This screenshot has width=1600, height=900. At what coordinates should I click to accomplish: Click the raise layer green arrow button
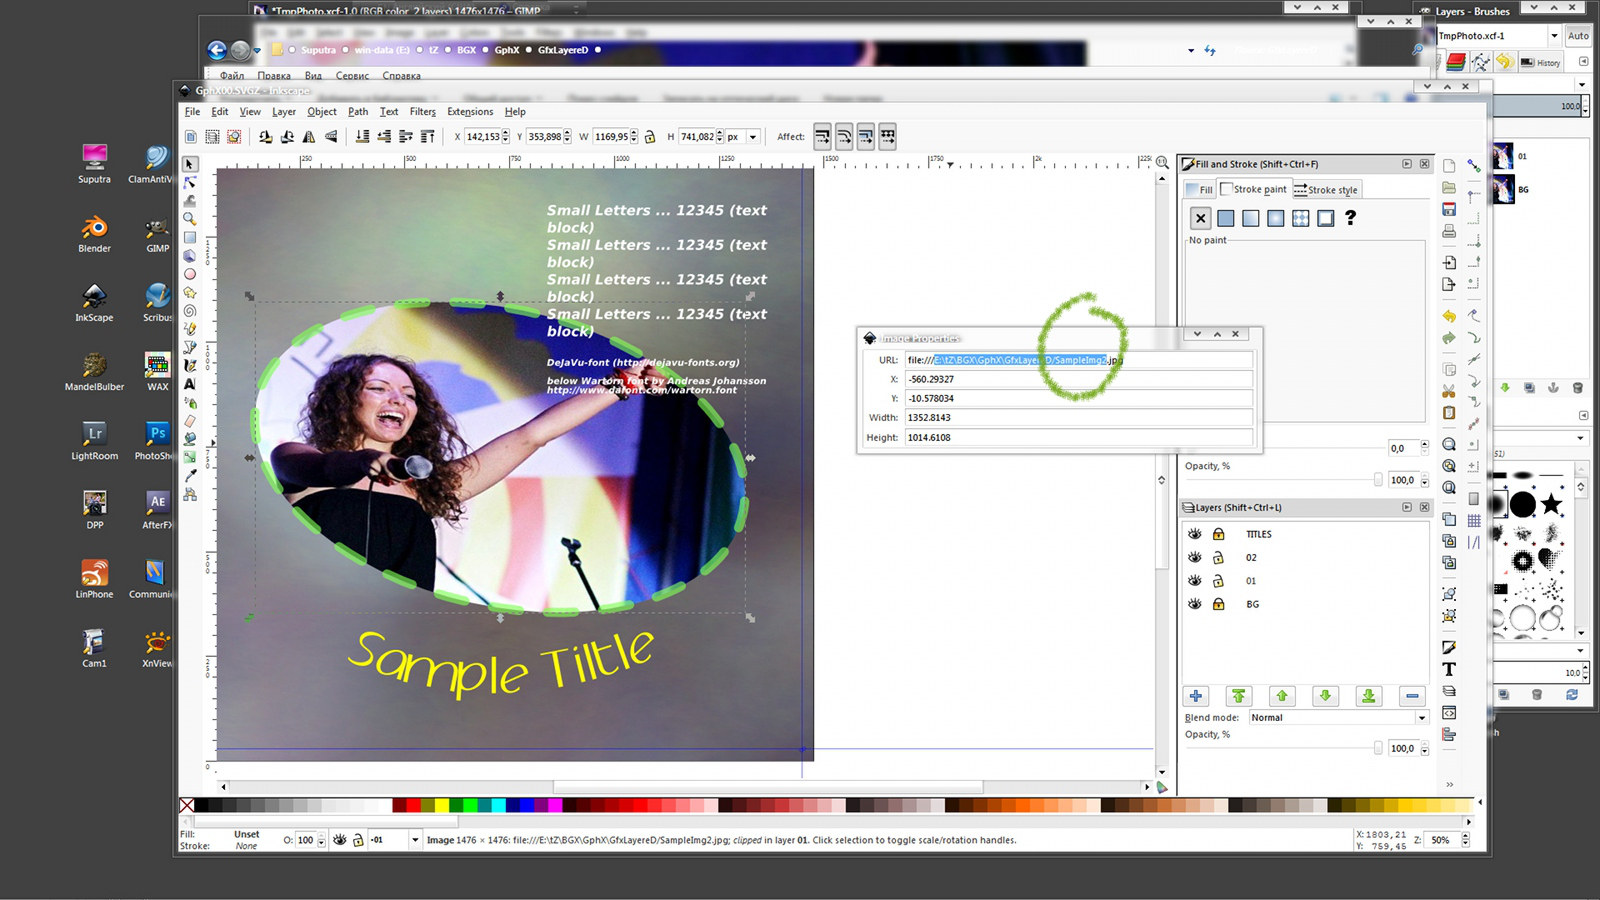[1282, 696]
